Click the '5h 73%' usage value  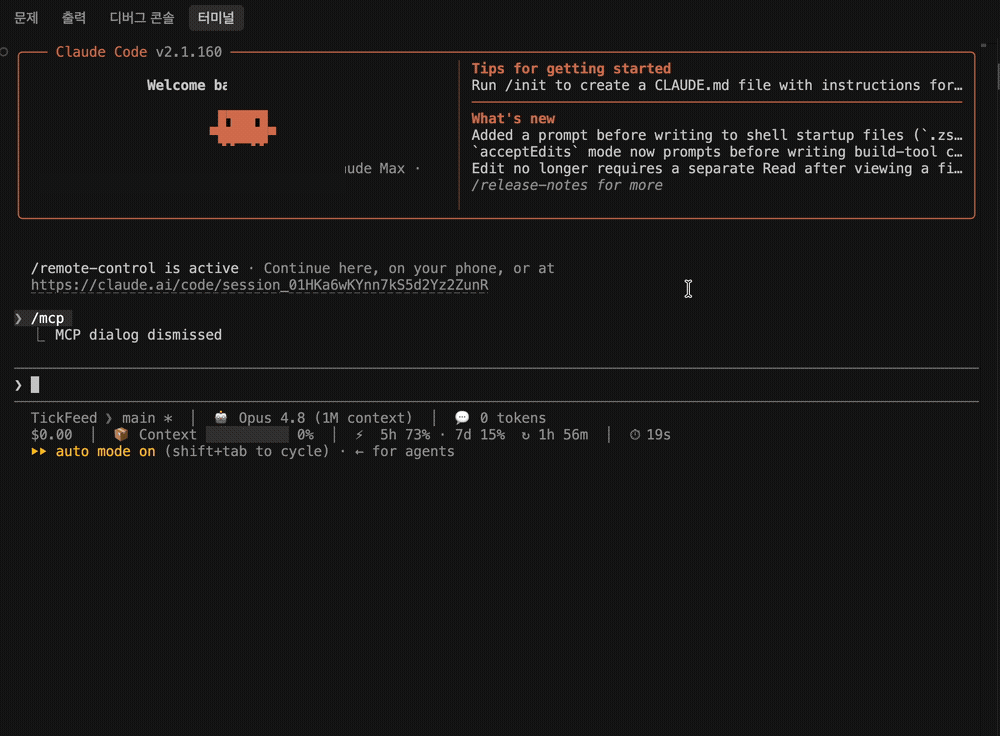click(405, 434)
